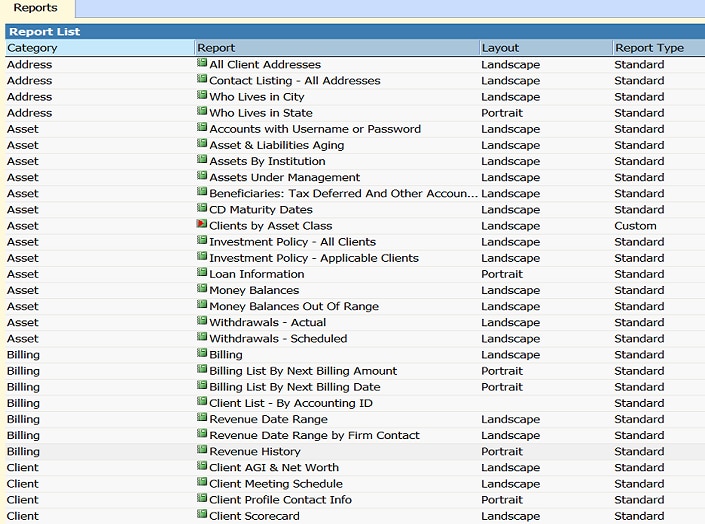Click the icon beside All Client Addresses

202,64
